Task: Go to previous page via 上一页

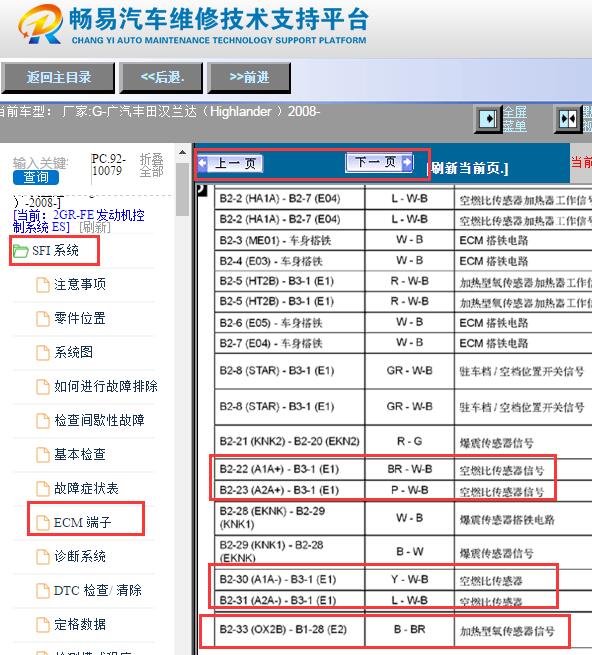Action: pyautogui.click(x=230, y=163)
